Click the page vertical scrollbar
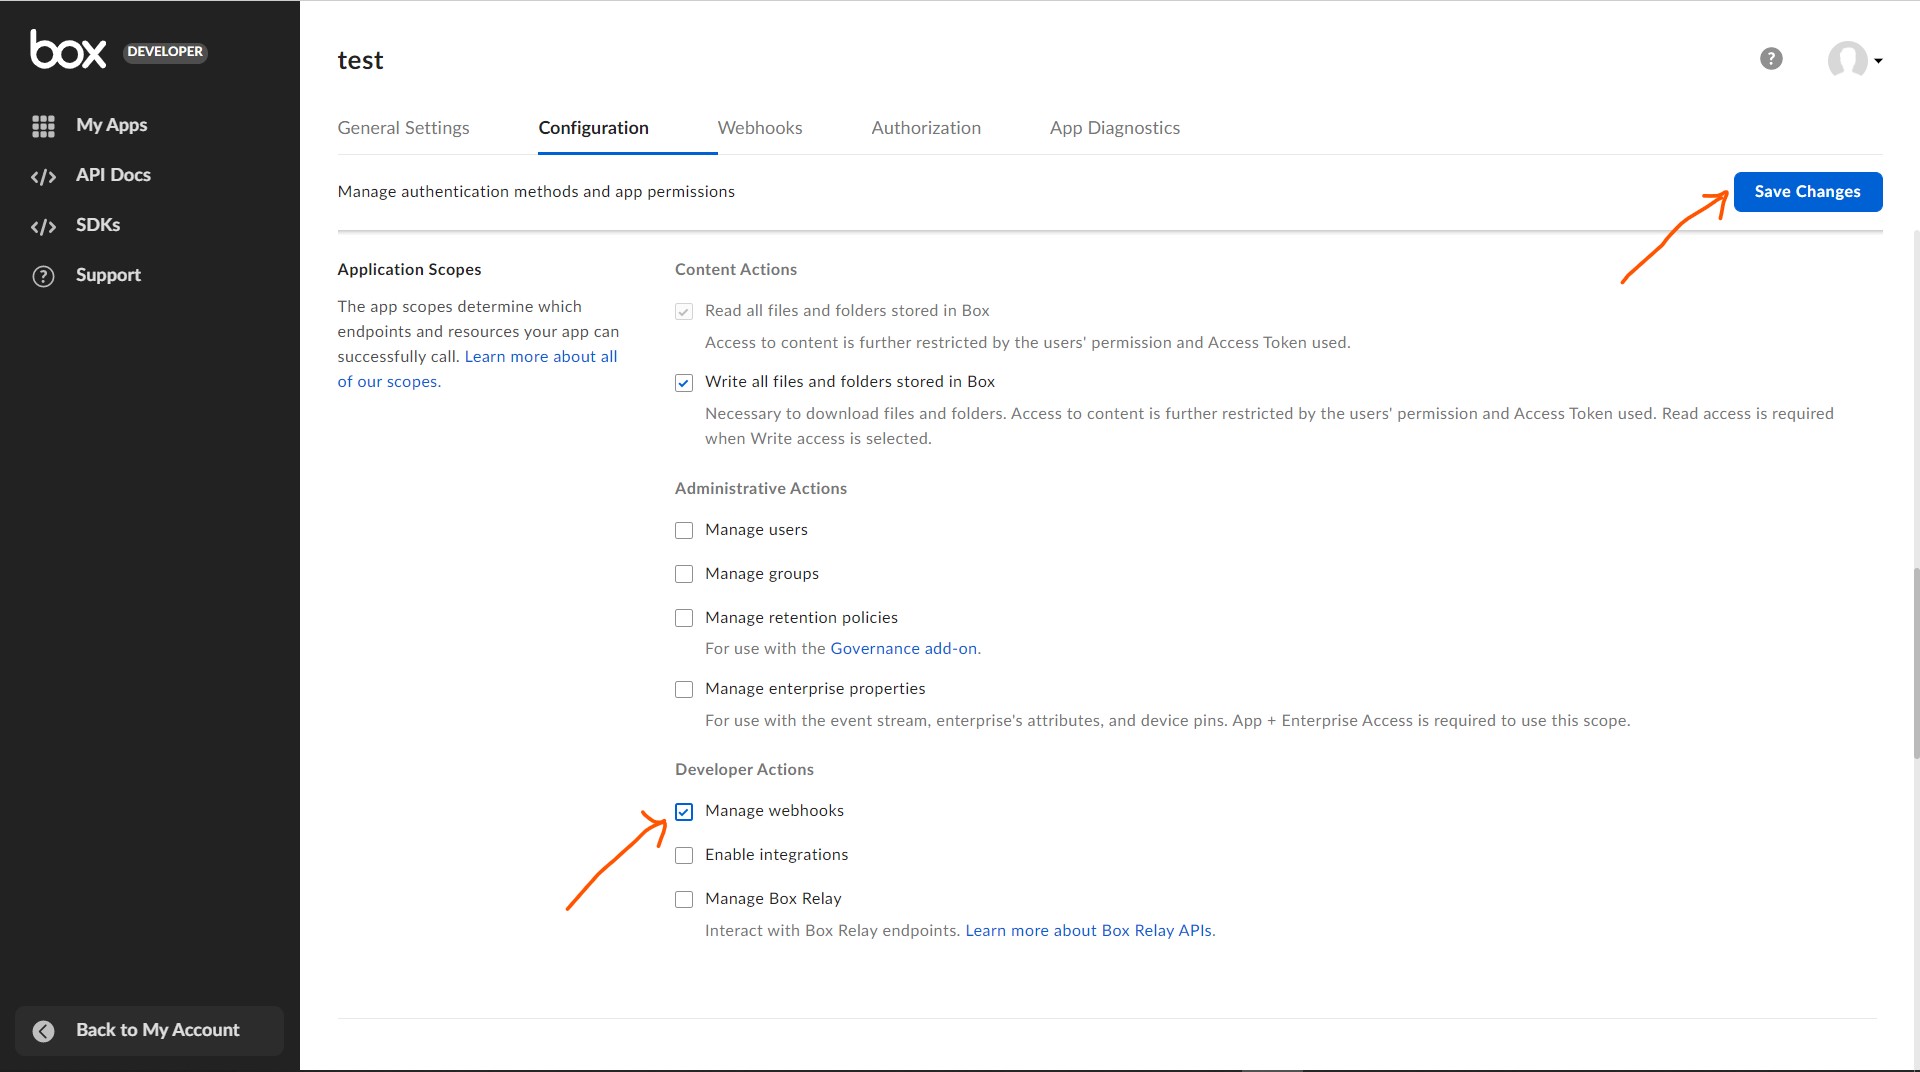 click(1915, 660)
